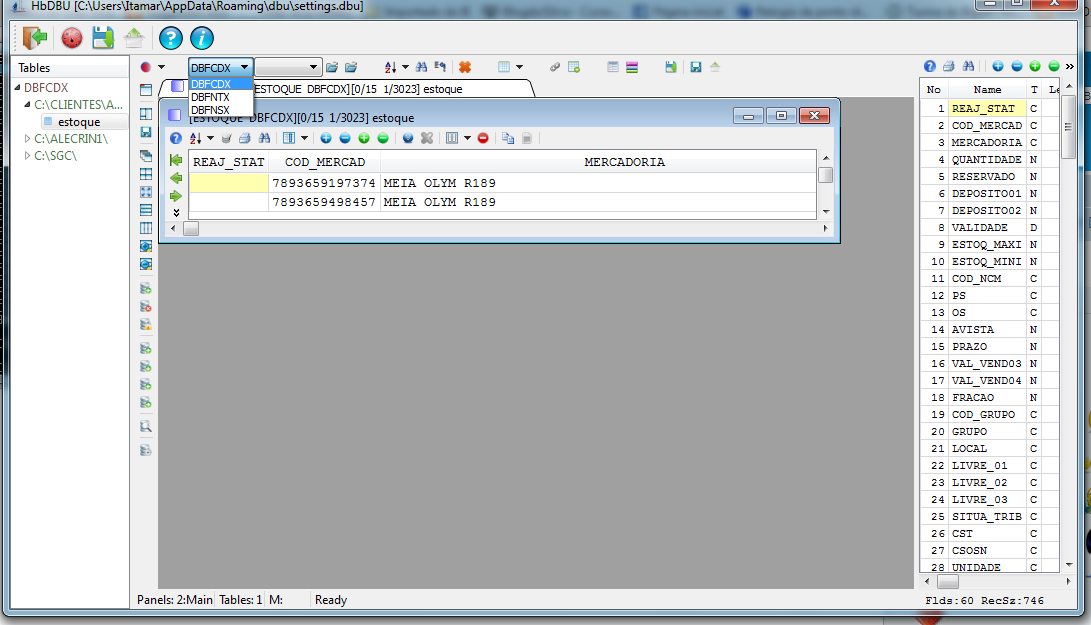Screen dimensions: 1091x625
Task: Click blue plus icon in estoque window toolbar
Action: (326, 139)
